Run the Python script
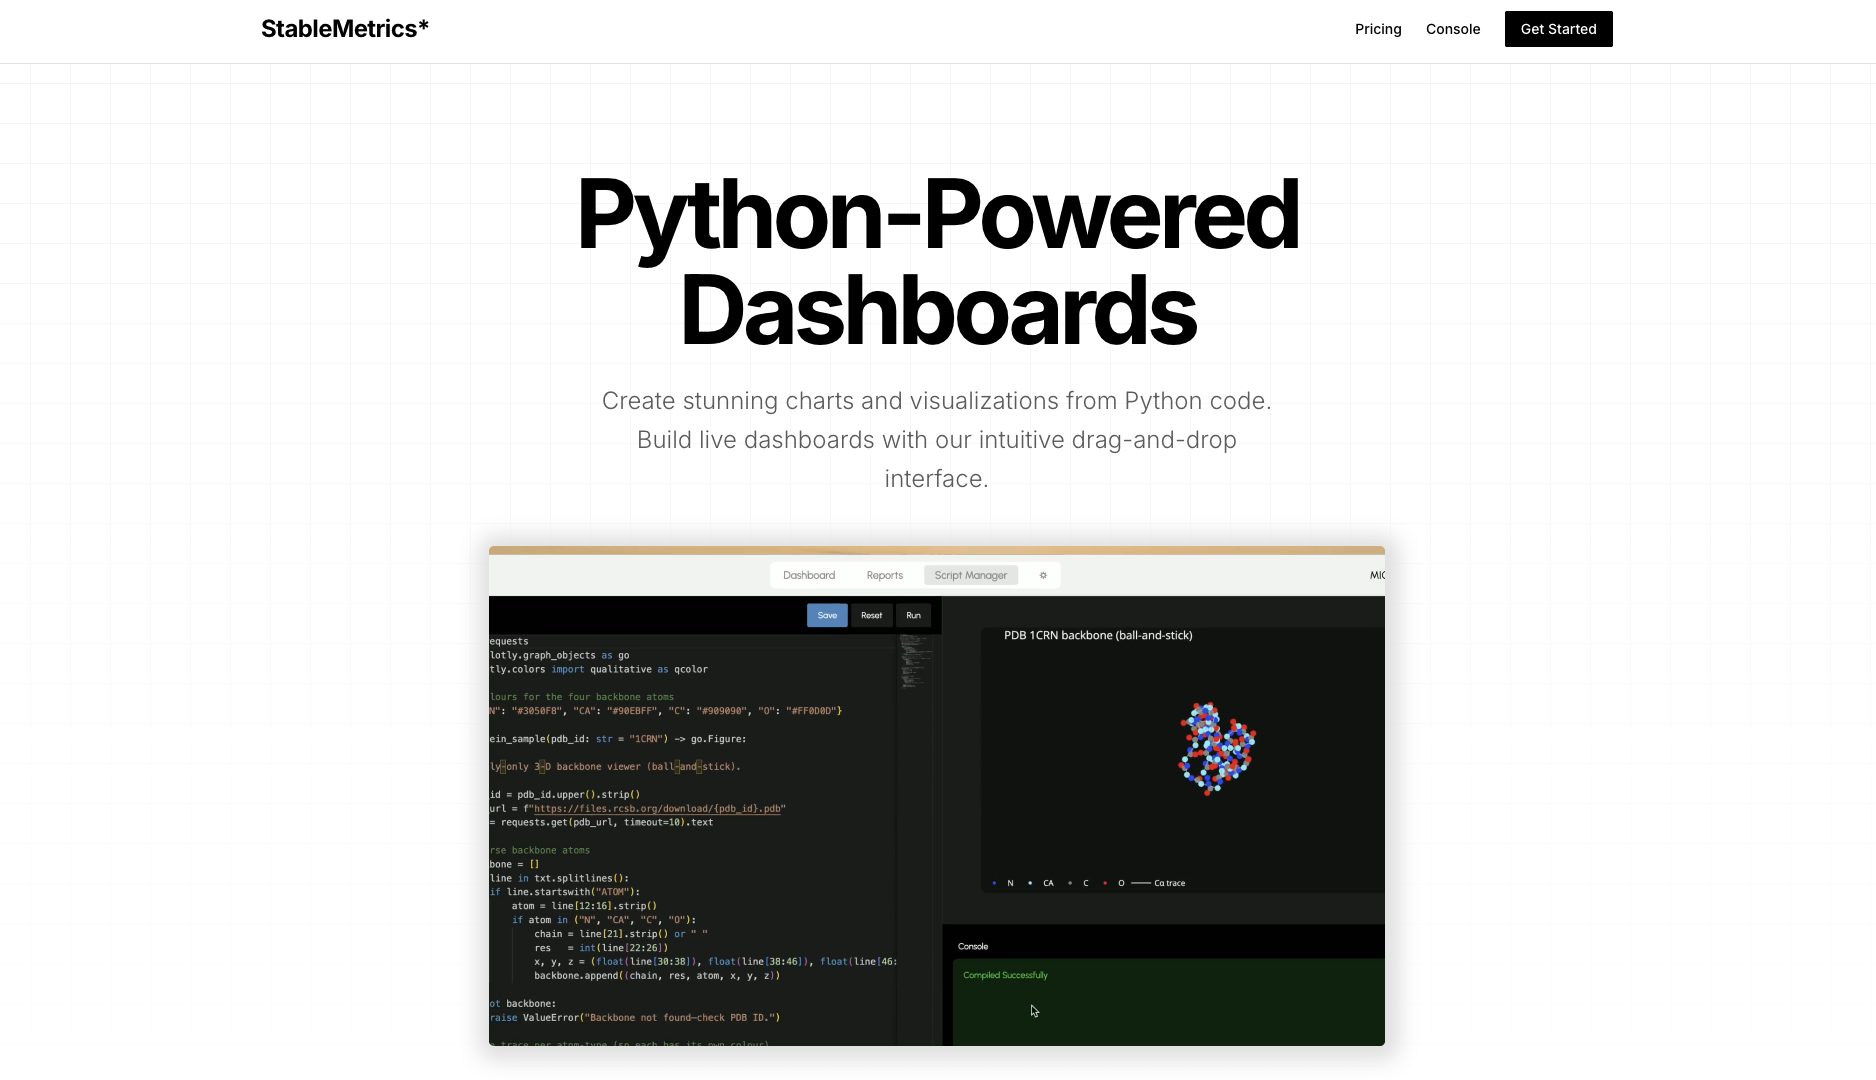 [x=913, y=615]
